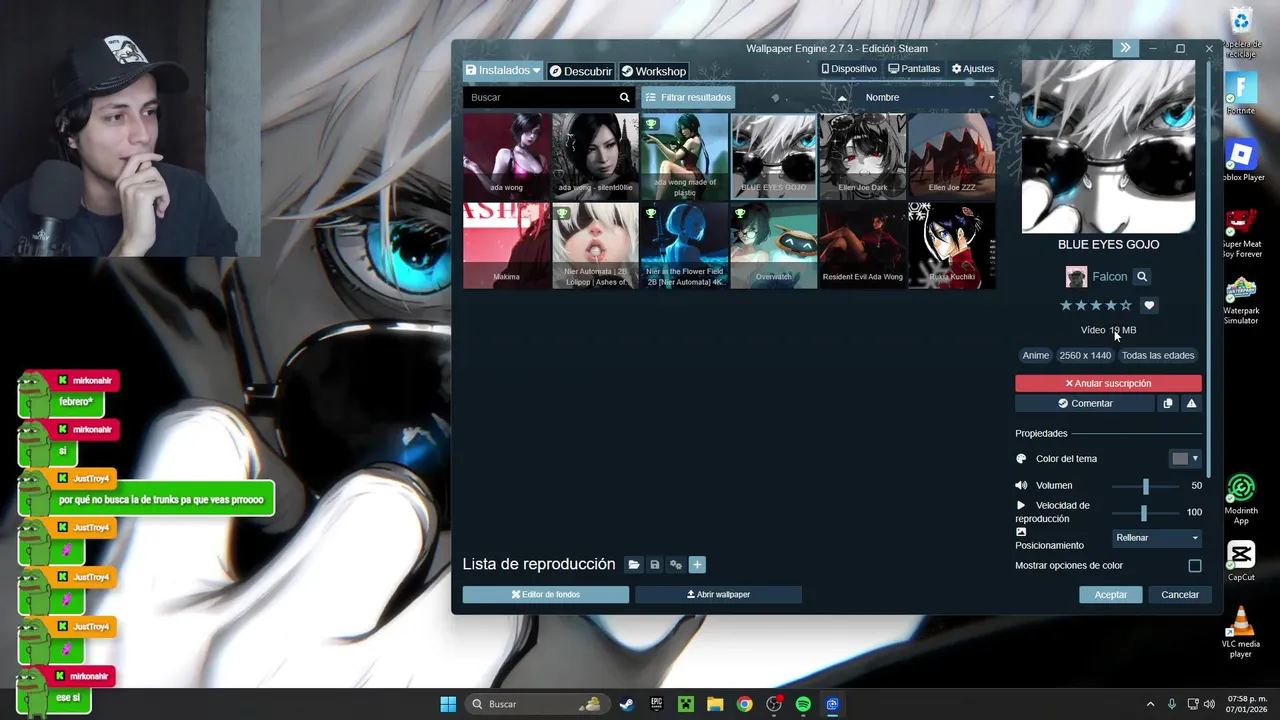
Task: Toggle the Filtrar resultados button
Action: (x=688, y=97)
